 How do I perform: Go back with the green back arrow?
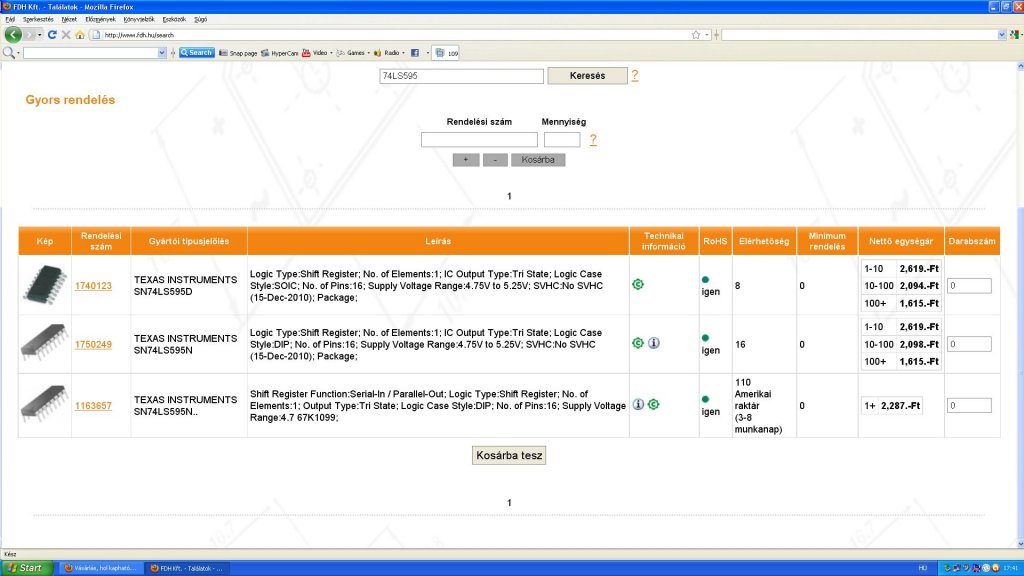12,35
